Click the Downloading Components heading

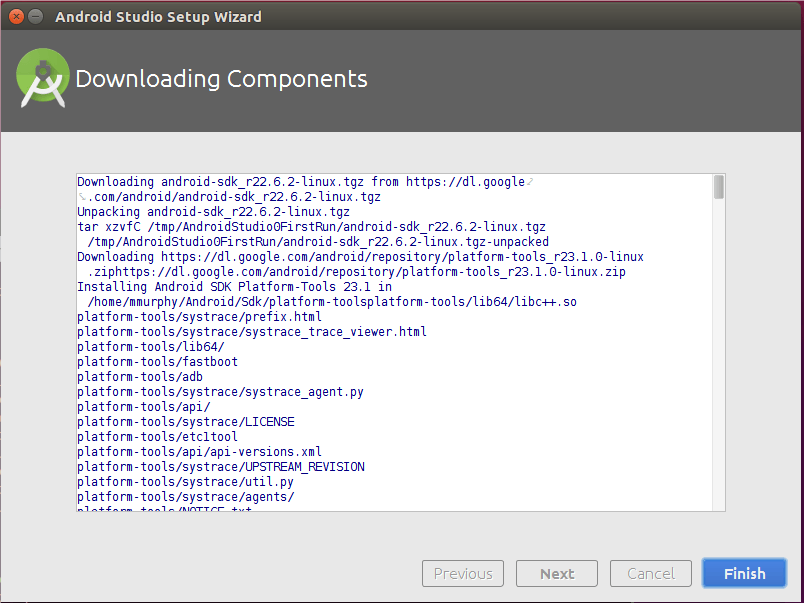pyautogui.click(x=221, y=79)
